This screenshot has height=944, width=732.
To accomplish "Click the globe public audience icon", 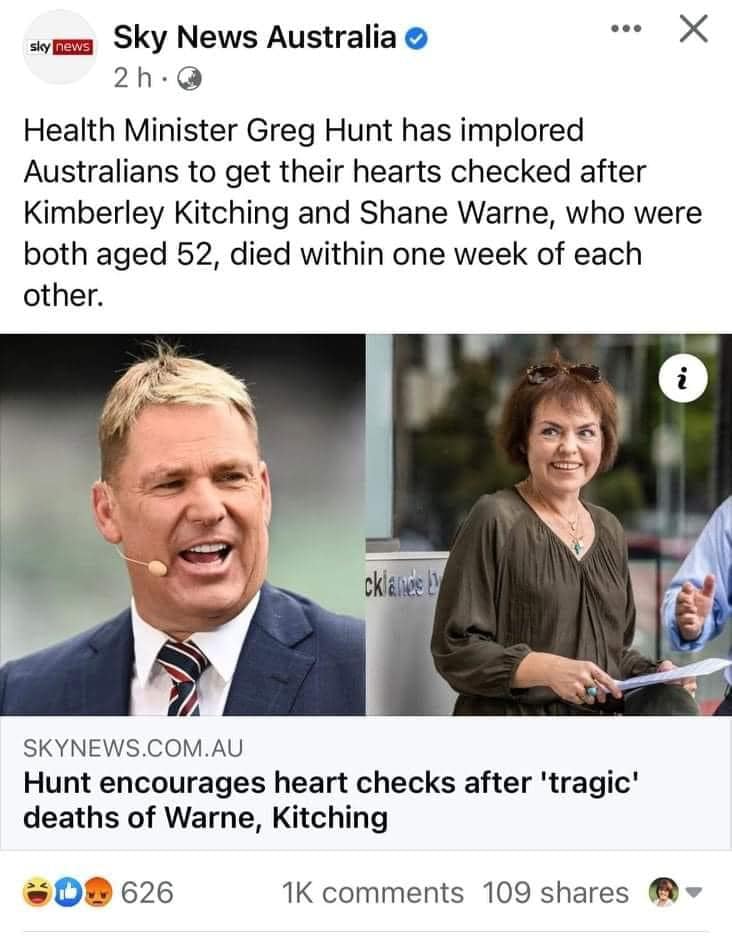I will 189,79.
